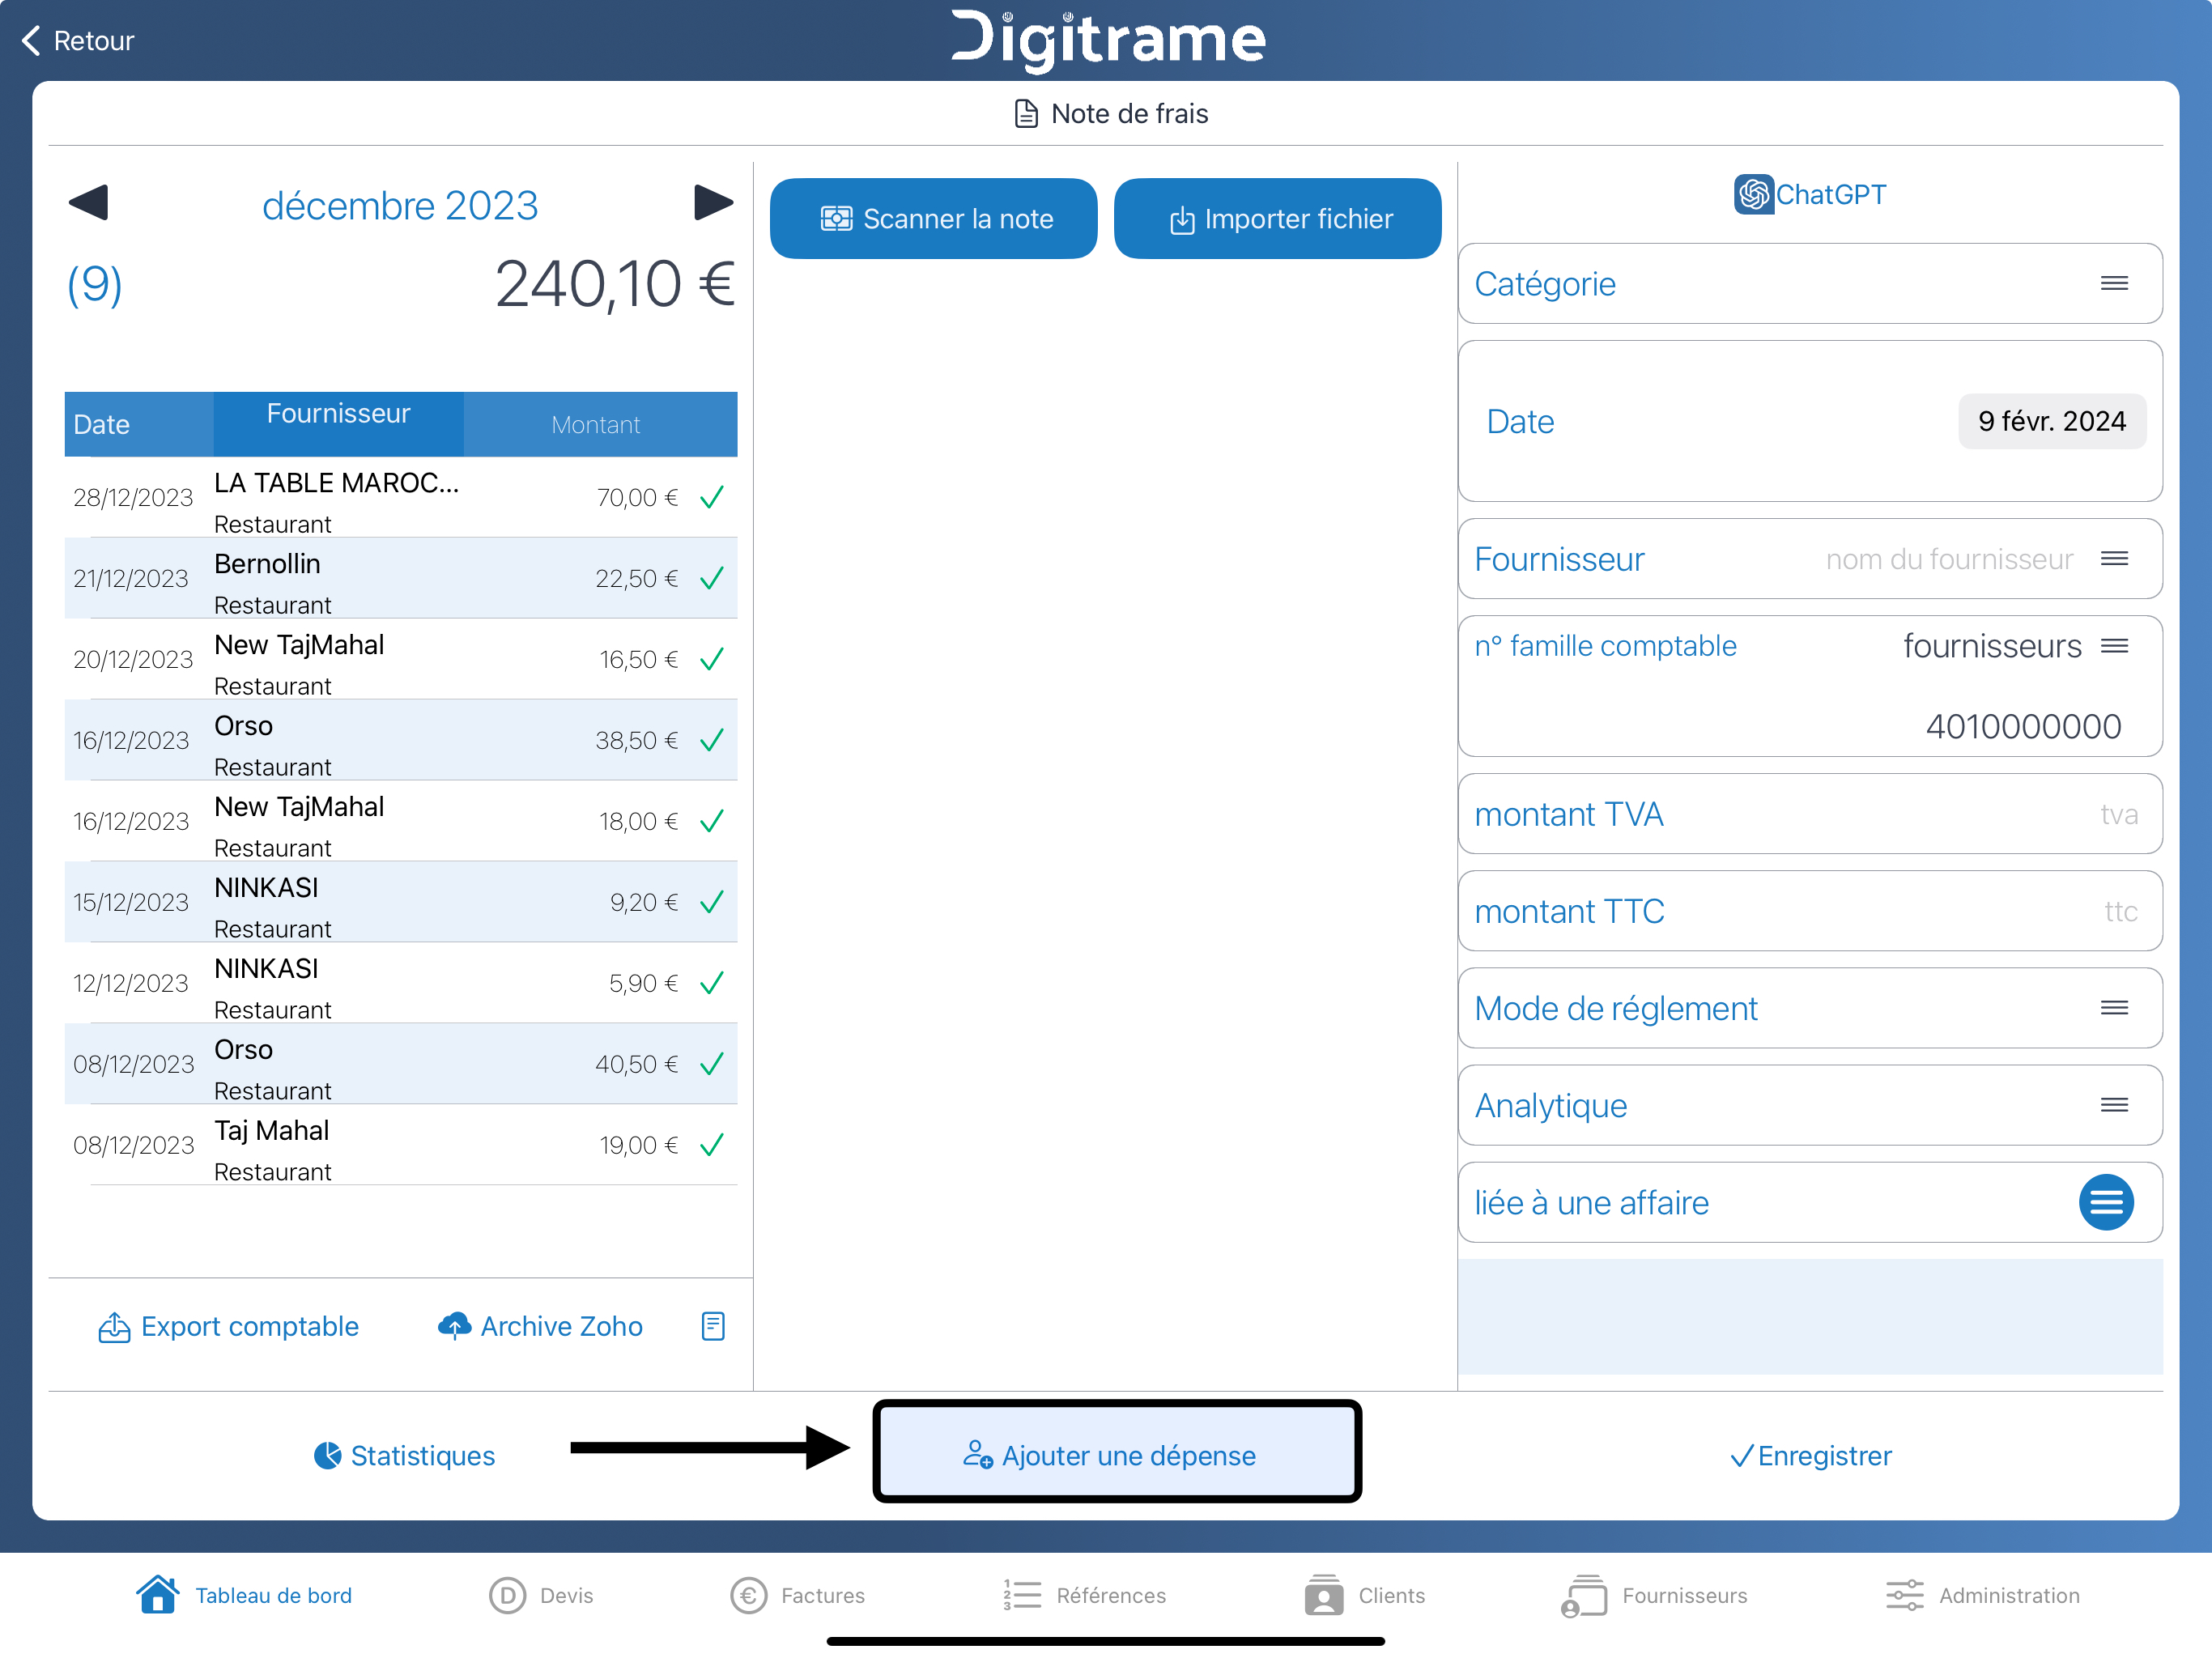The image size is (2212, 1658).
Task: Click the montant TVA field
Action: click(1810, 813)
